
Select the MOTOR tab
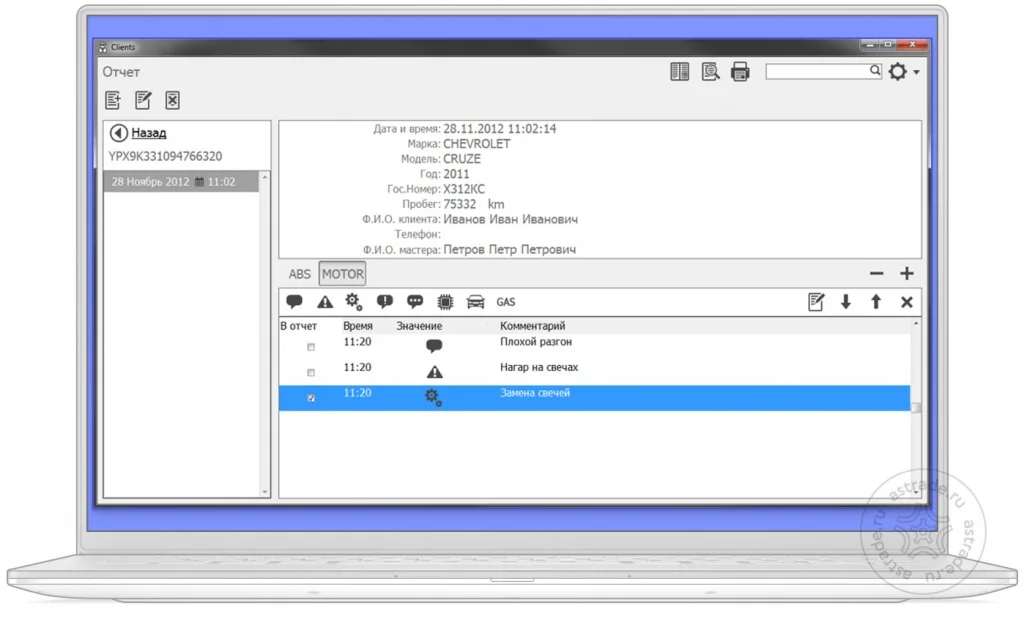point(342,273)
